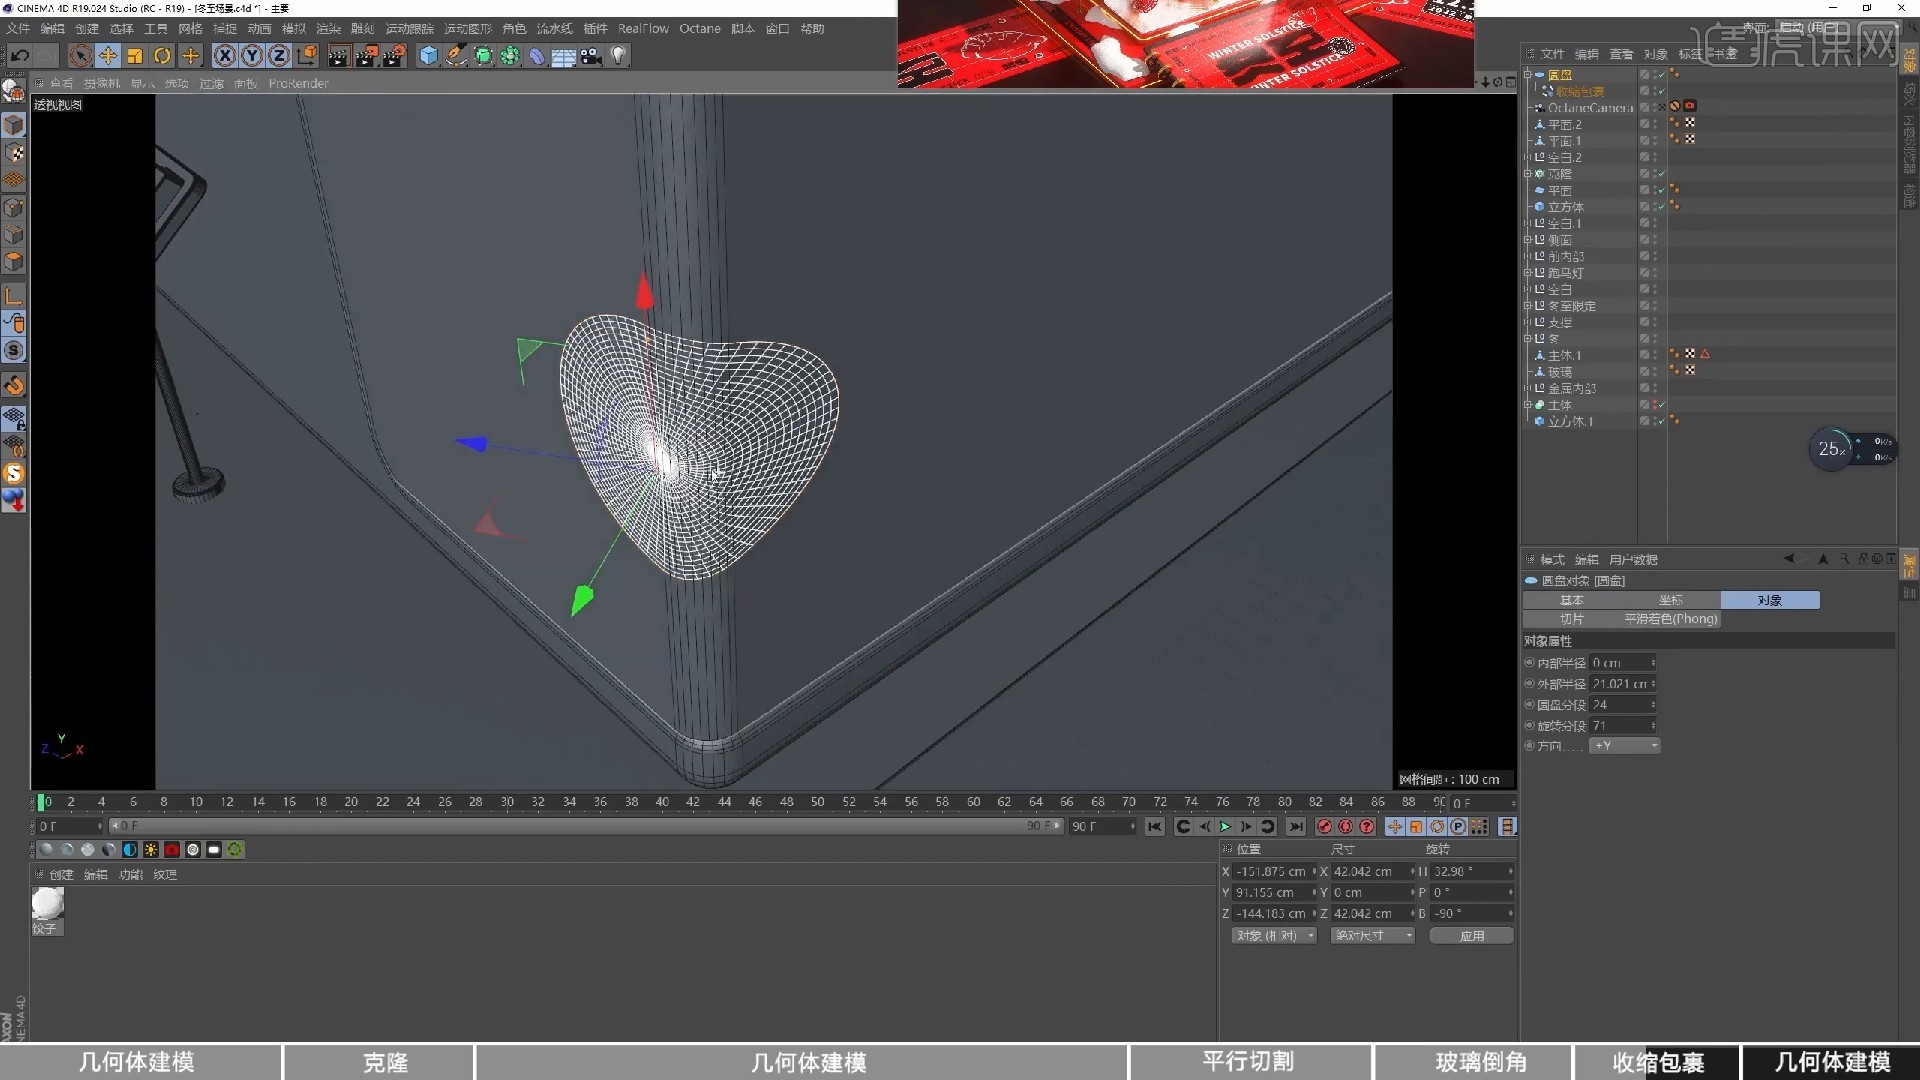Expand the 跑马灯 null group
Viewport: 1920px width, 1080px height.
coord(1528,273)
